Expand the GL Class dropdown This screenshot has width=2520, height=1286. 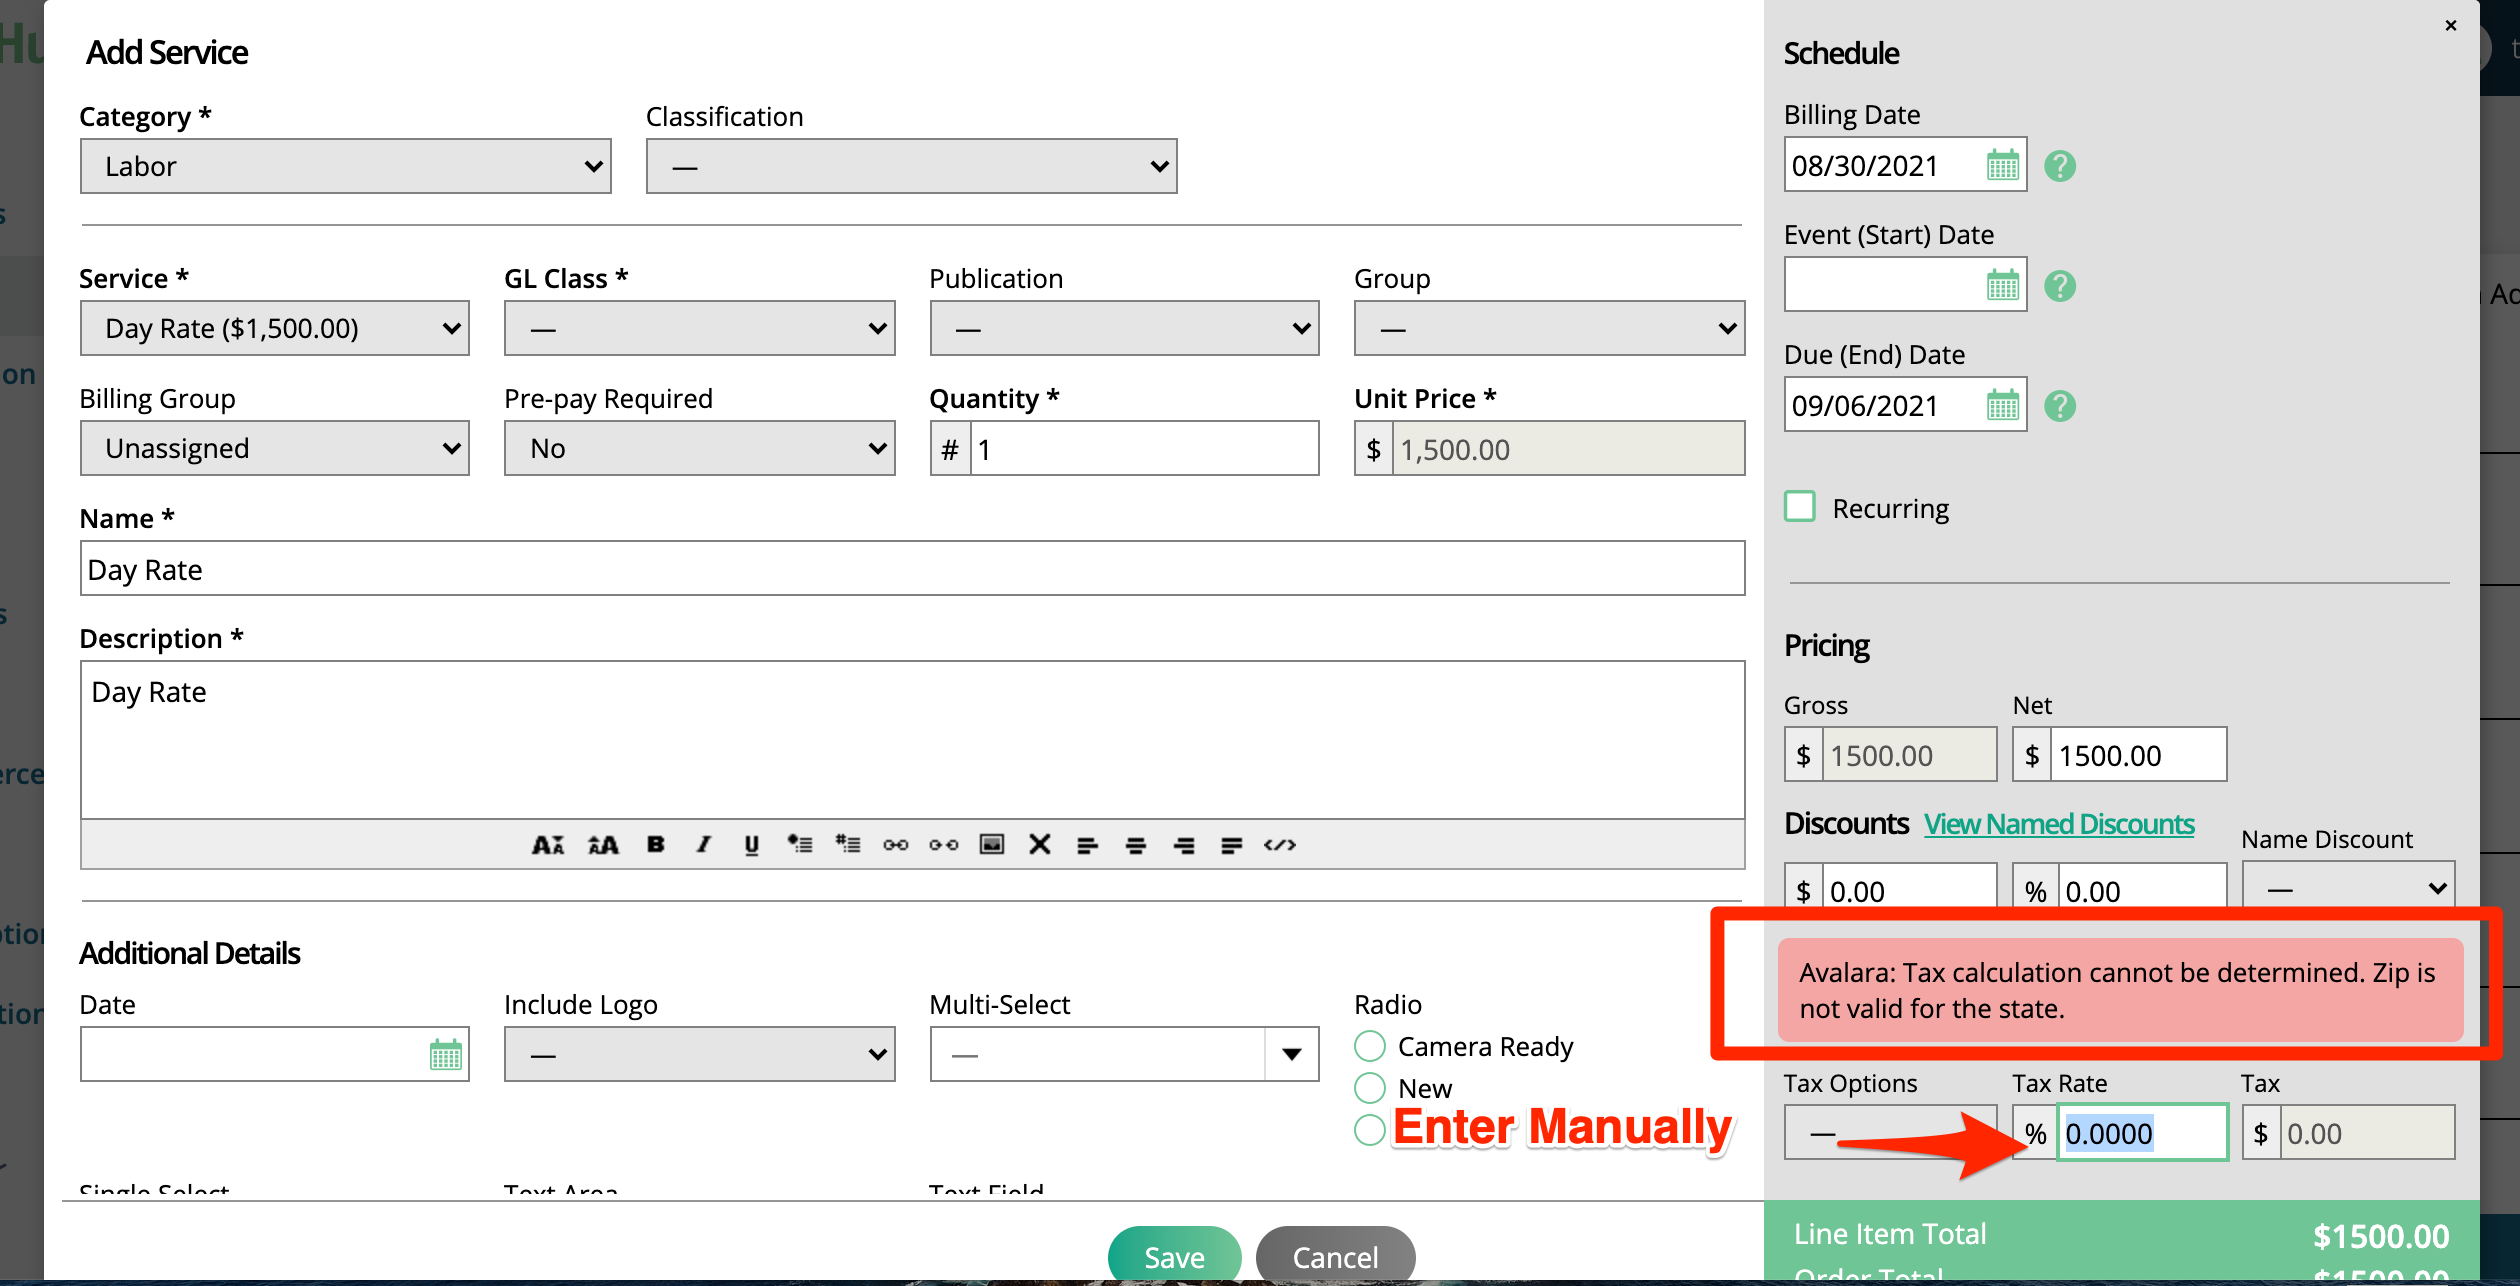pyautogui.click(x=699, y=328)
